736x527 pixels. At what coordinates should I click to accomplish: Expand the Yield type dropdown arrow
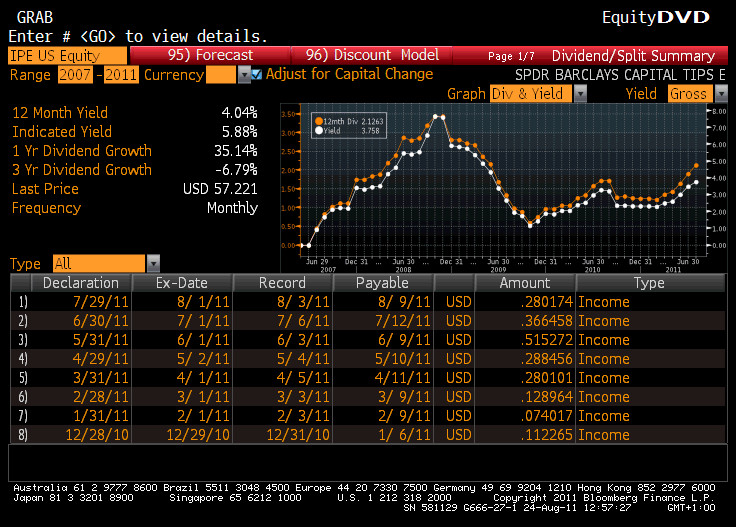tap(721, 94)
